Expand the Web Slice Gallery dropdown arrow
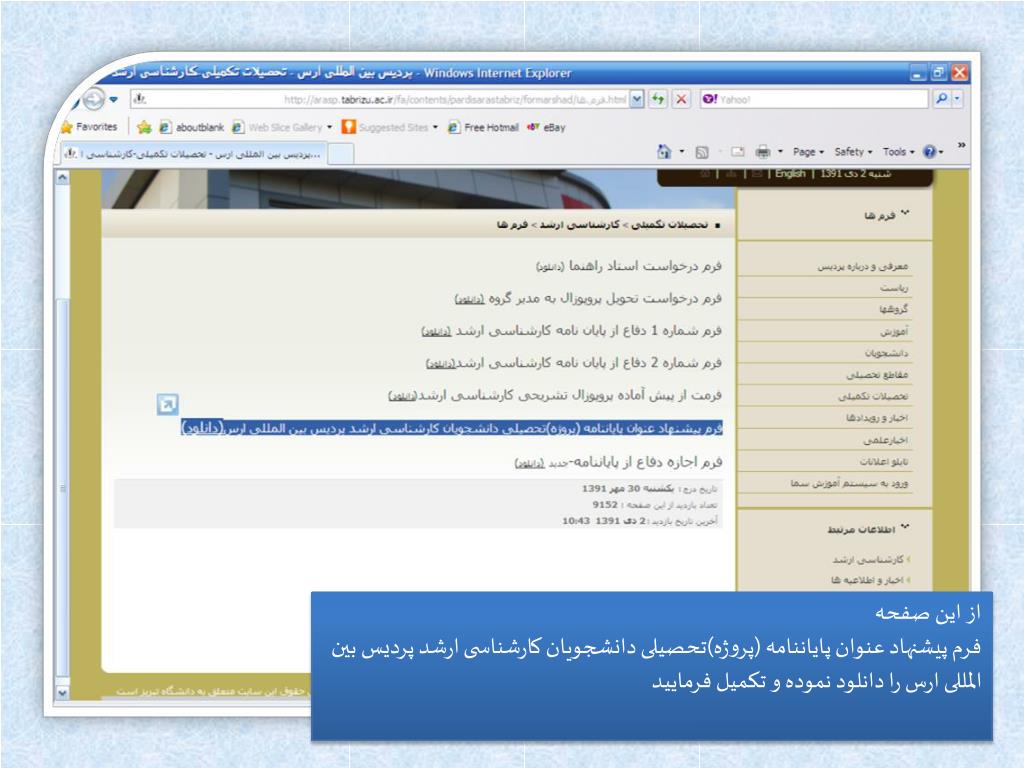1024x768 pixels. point(330,127)
